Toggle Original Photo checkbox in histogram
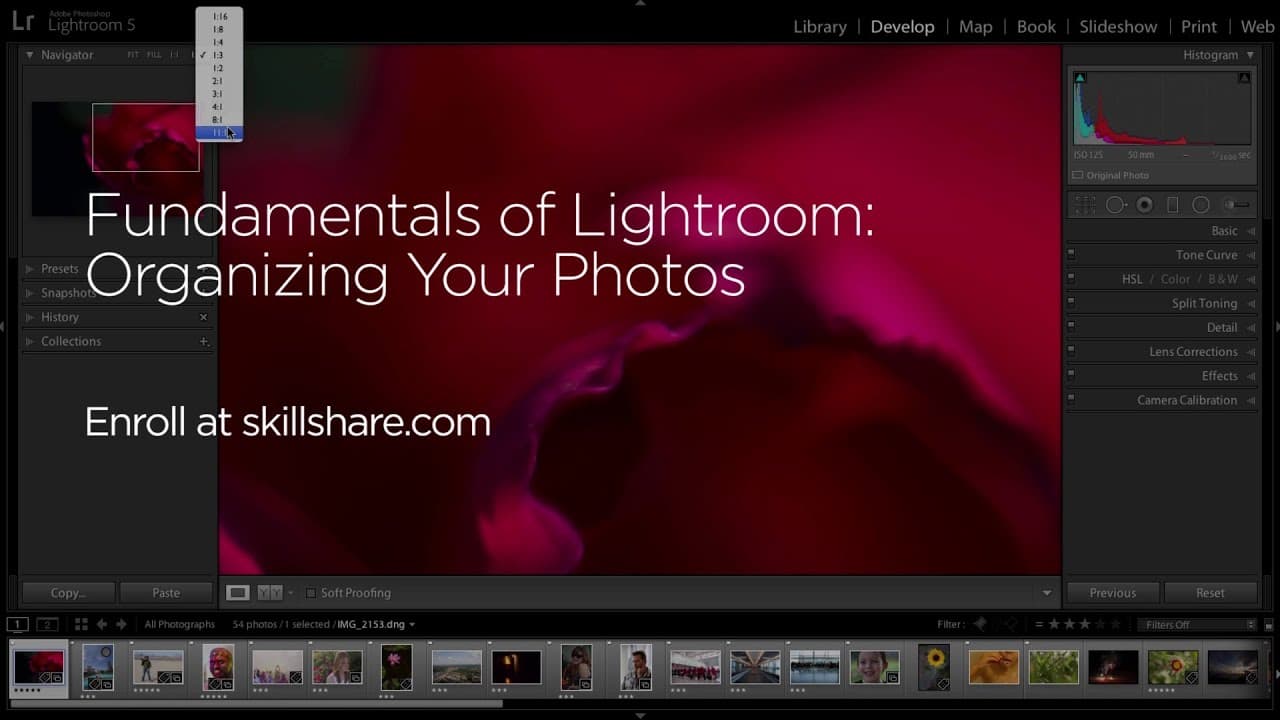 (x=1078, y=175)
